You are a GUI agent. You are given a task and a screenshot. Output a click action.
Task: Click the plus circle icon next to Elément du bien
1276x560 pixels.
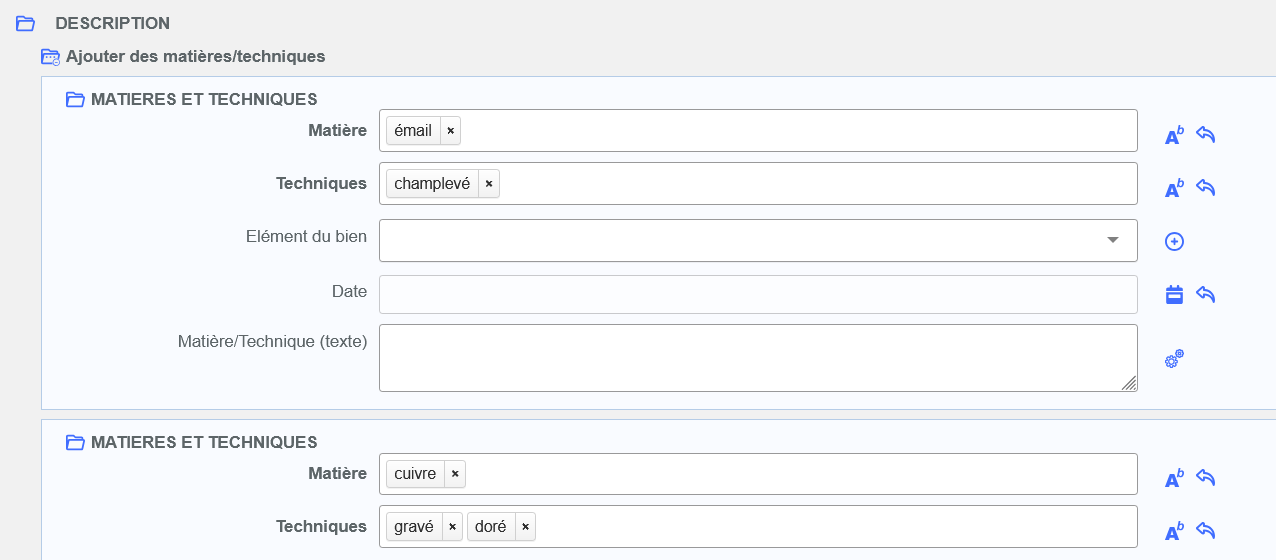pos(1175,241)
